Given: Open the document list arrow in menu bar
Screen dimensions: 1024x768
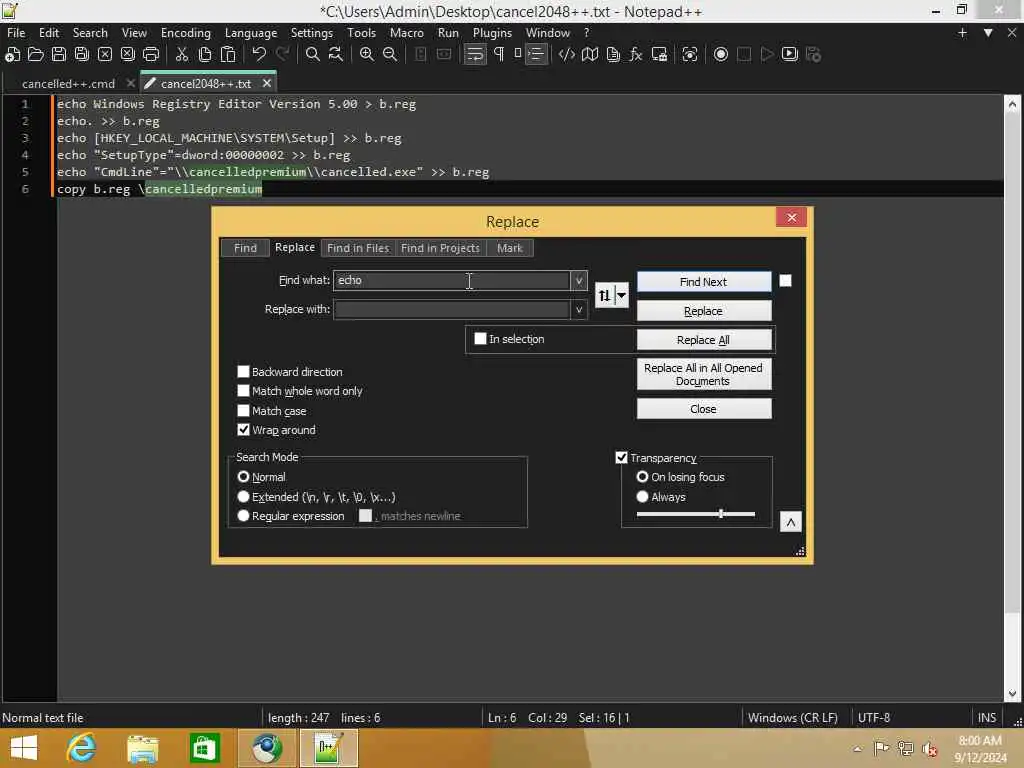Looking at the screenshot, I should pyautogui.click(x=988, y=33).
